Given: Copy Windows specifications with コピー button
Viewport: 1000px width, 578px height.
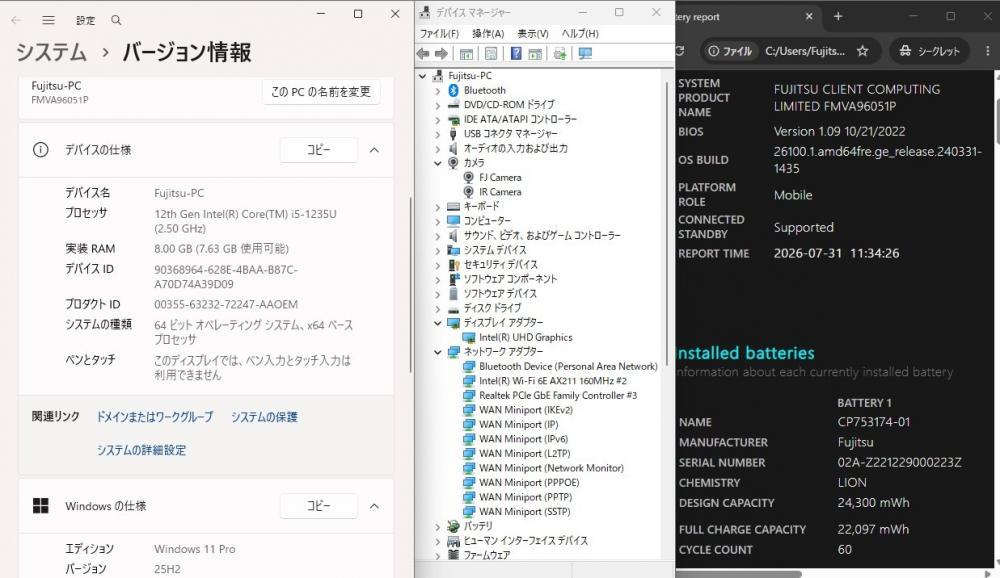Looking at the screenshot, I should [x=318, y=506].
